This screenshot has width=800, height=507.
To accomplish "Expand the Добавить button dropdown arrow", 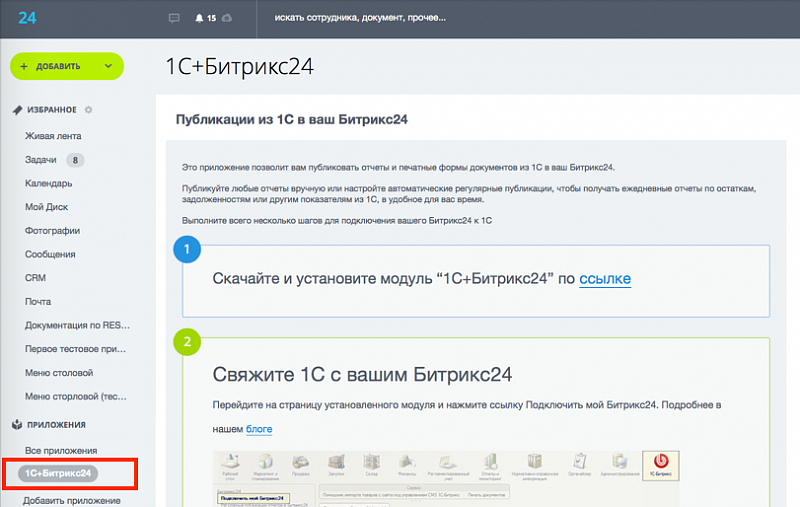I will point(108,66).
